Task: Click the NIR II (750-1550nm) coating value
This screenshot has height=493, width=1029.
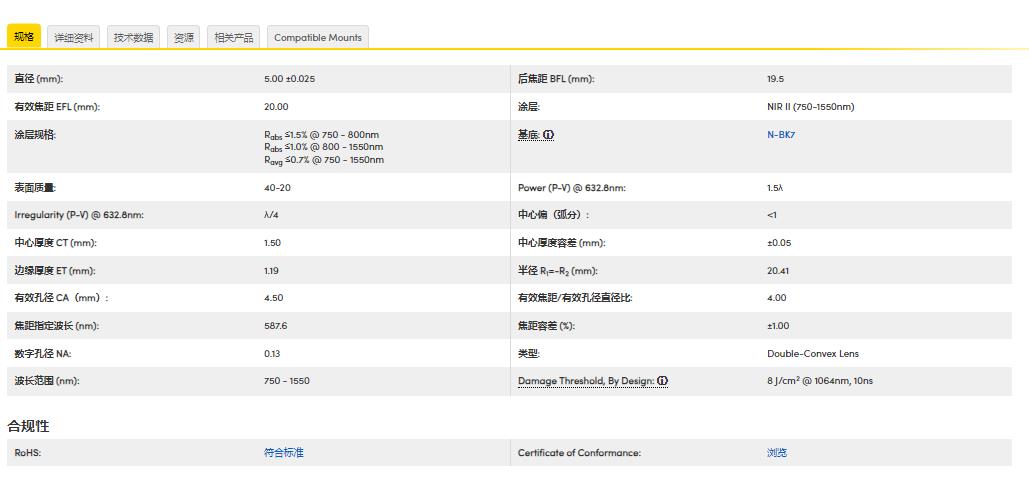Action: [x=810, y=107]
